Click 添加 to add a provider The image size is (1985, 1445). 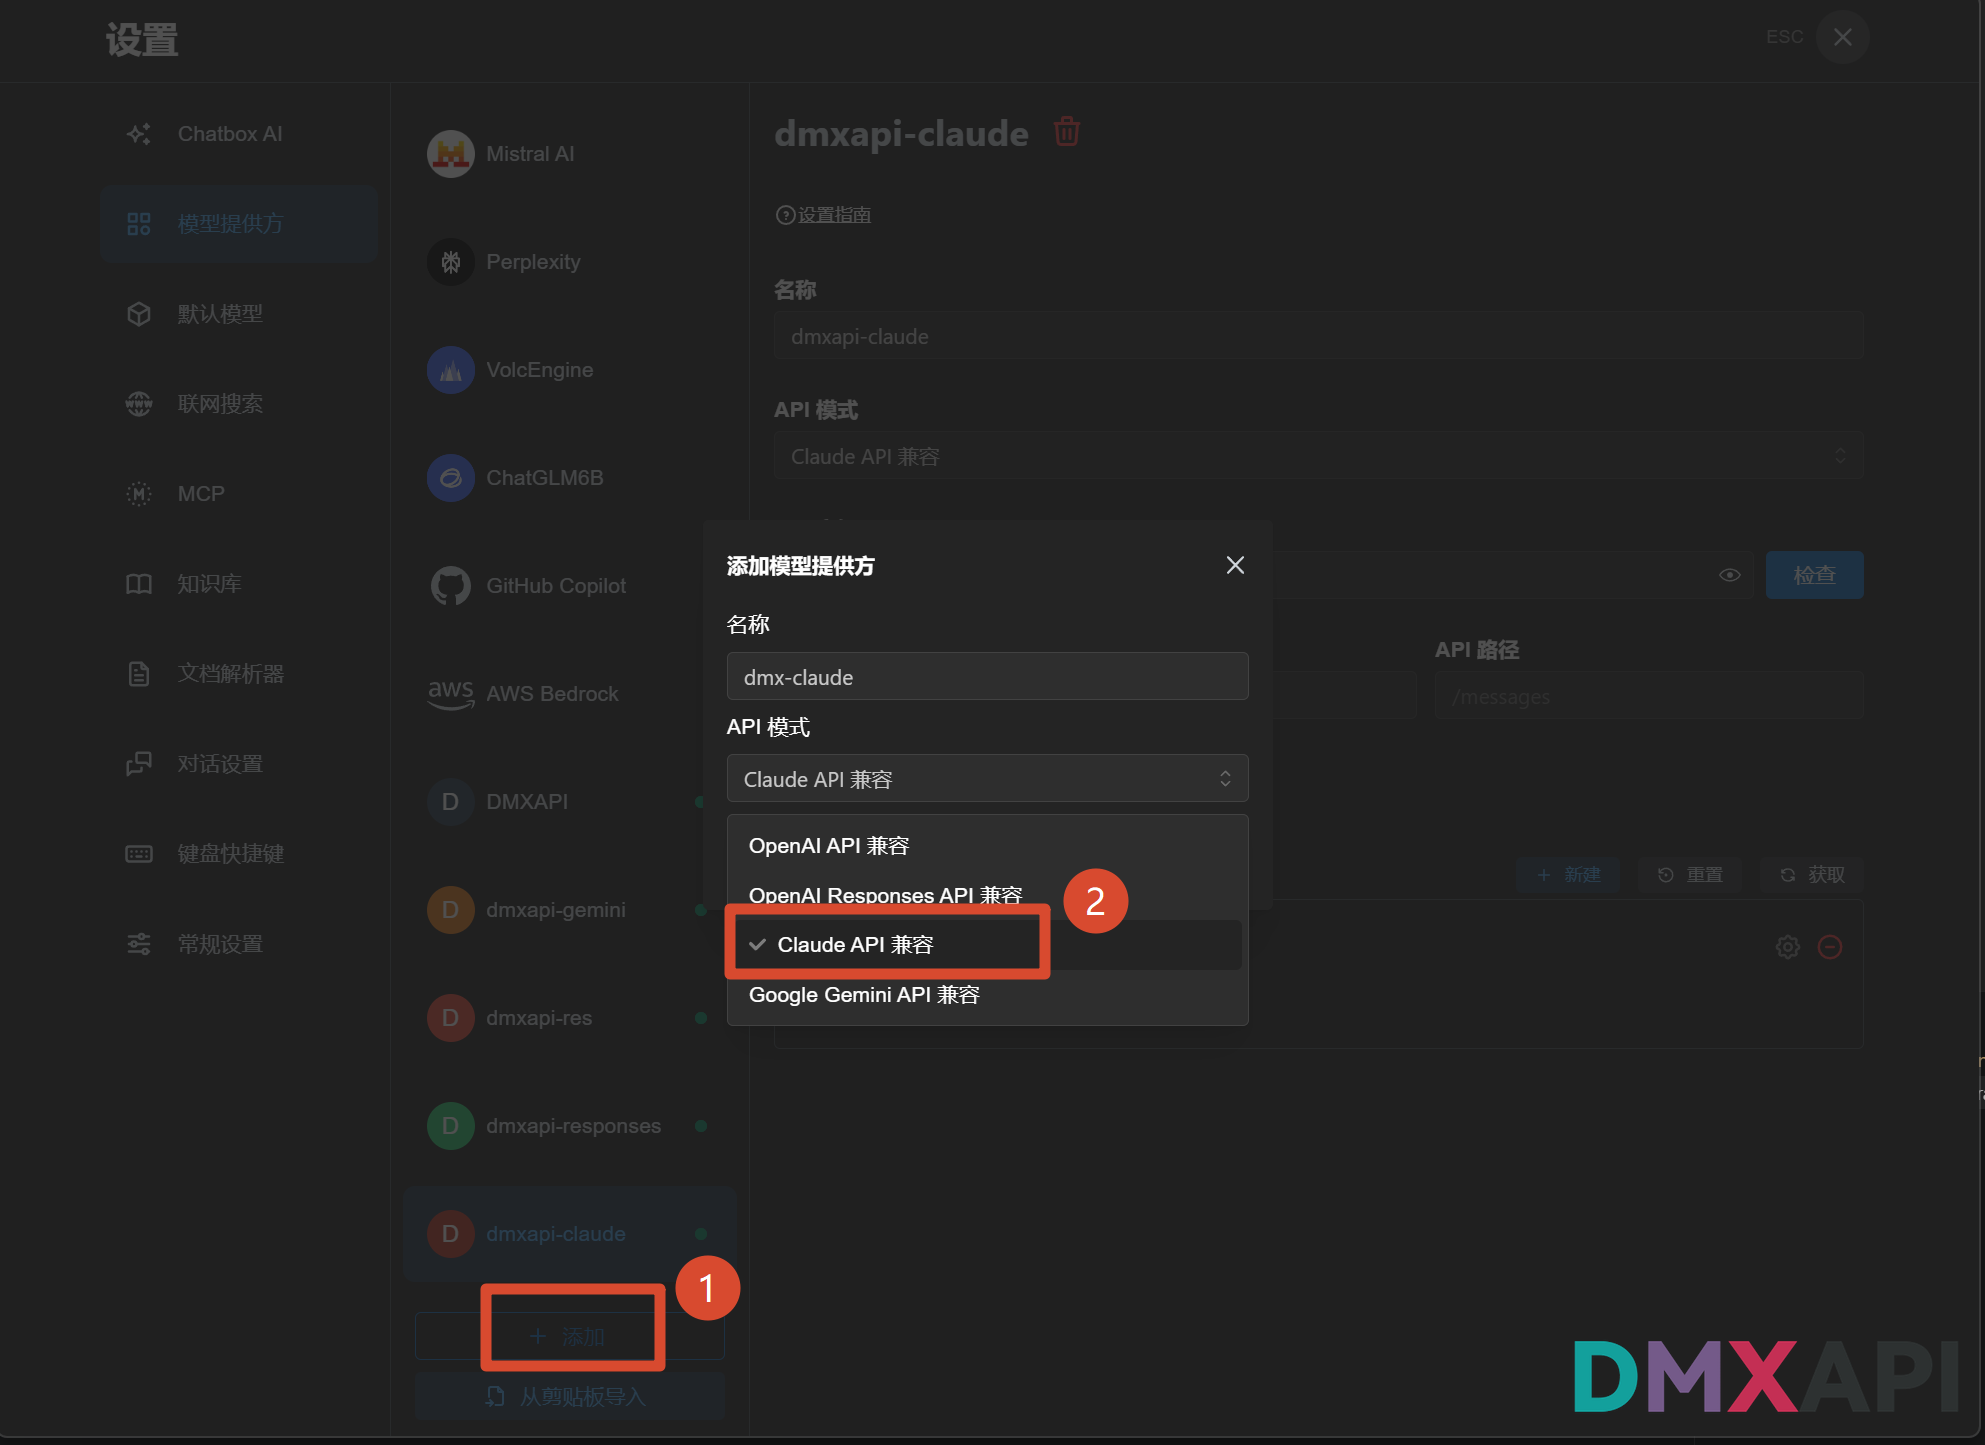[569, 1337]
